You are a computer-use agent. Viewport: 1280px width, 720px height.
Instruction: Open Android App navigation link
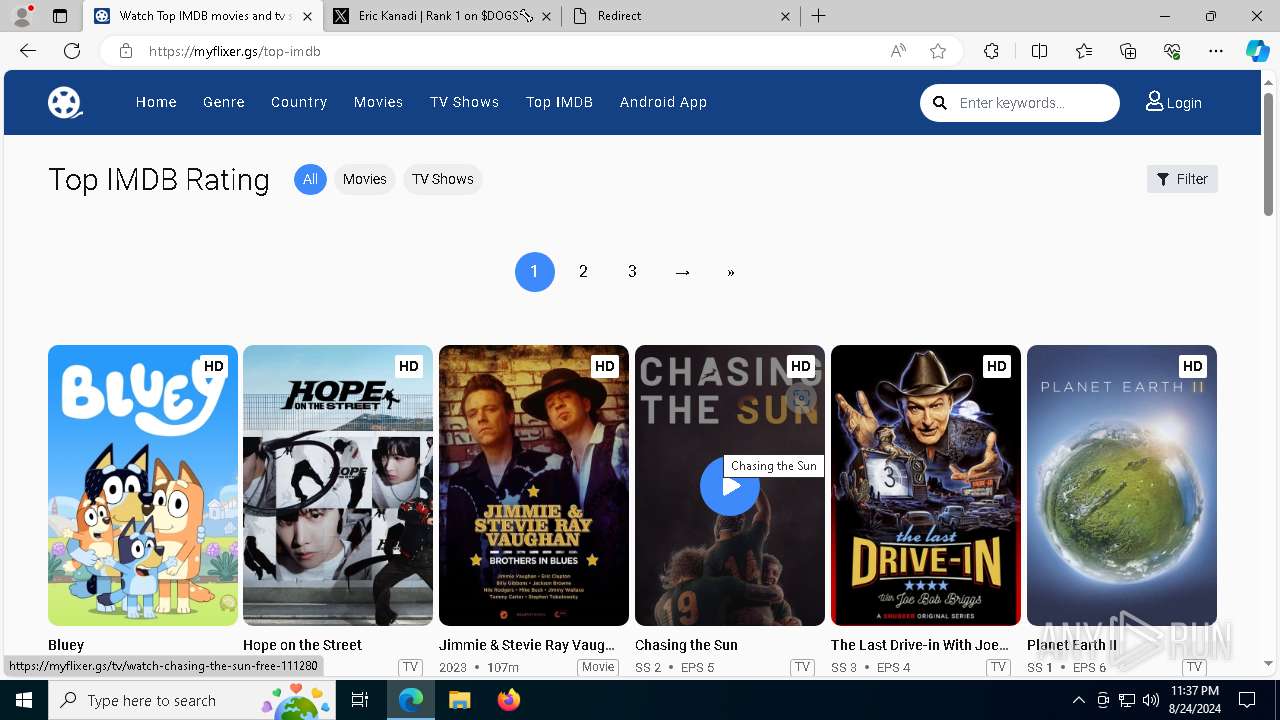click(663, 102)
